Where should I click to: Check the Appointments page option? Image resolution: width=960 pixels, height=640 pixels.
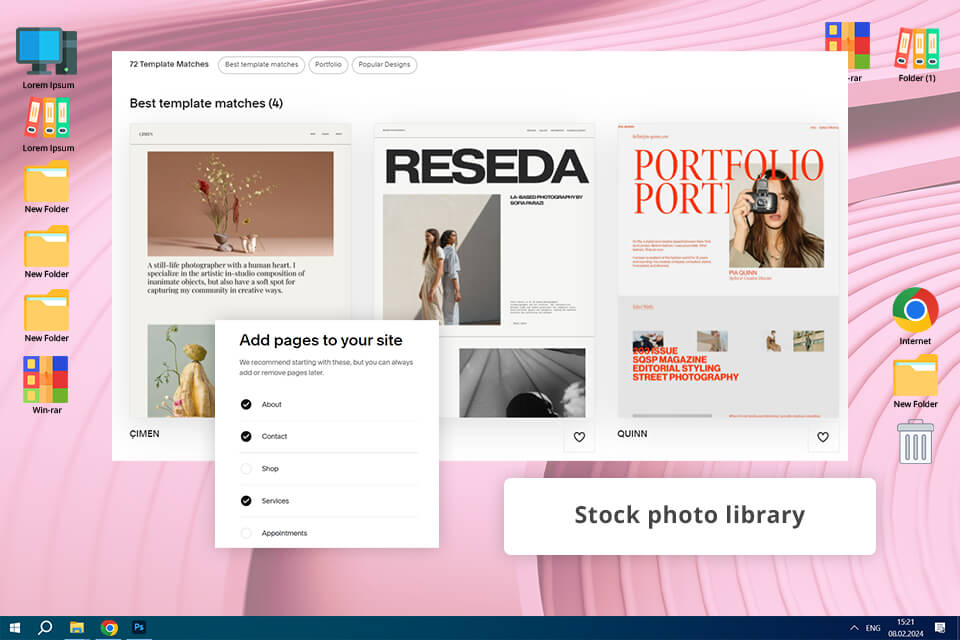(246, 533)
